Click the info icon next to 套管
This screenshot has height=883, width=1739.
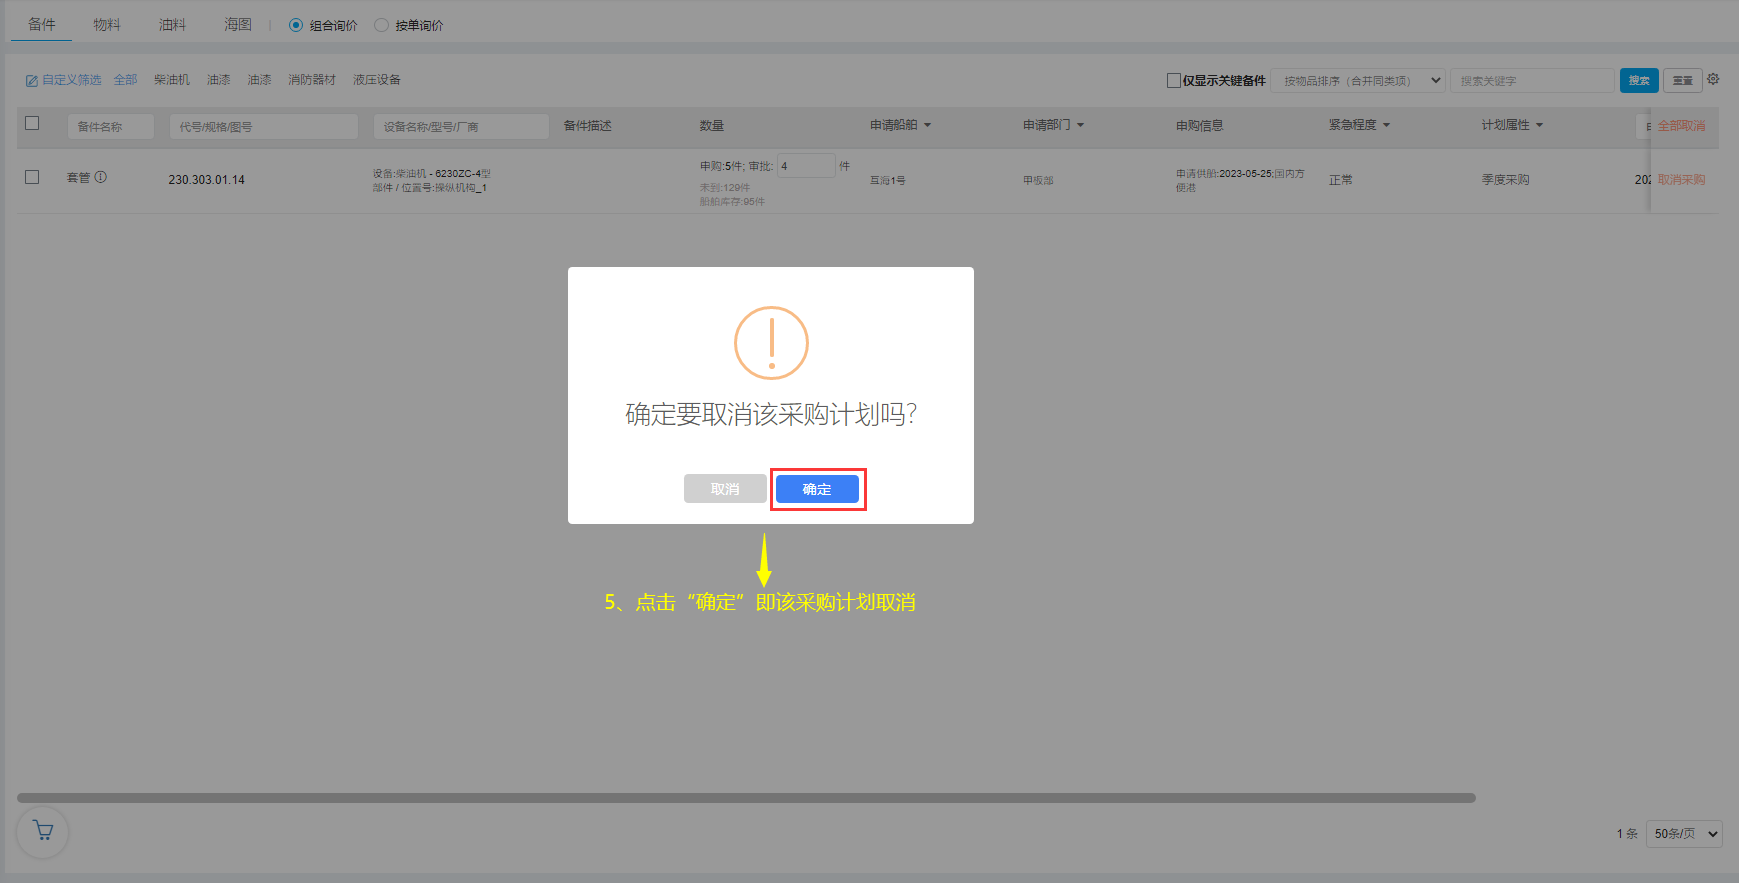coord(100,177)
